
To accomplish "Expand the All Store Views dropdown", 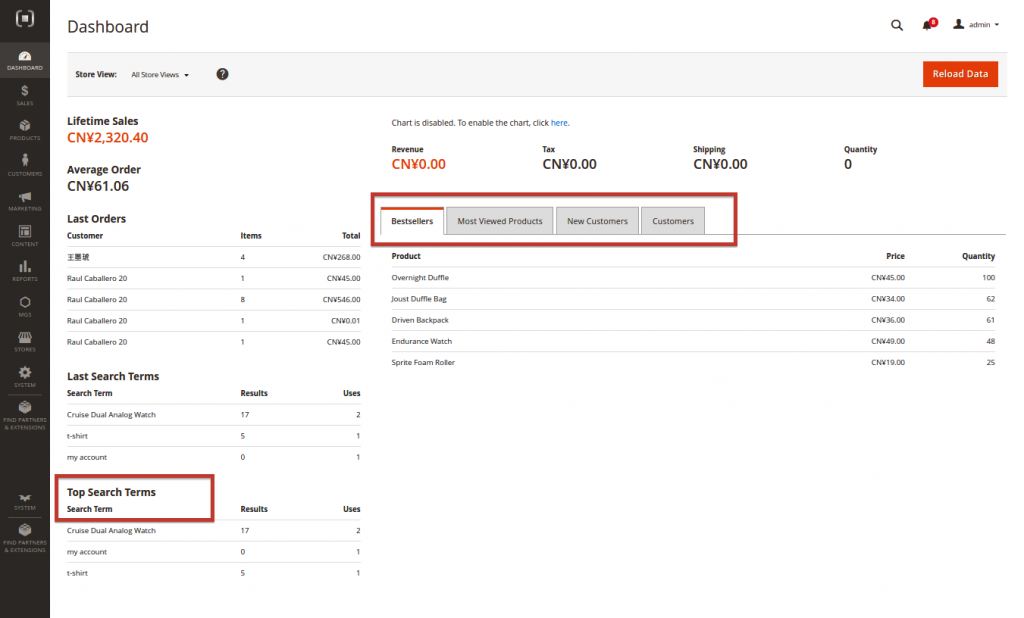I will coord(160,75).
